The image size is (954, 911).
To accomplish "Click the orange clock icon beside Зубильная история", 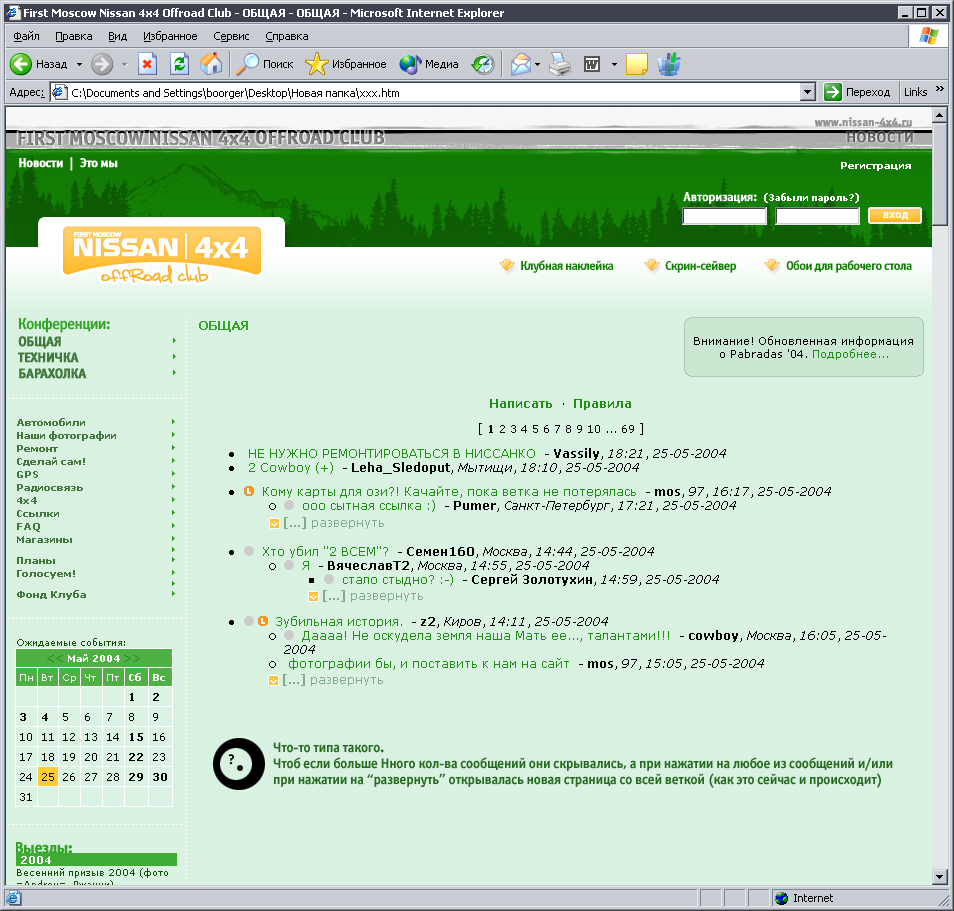I will pos(263,621).
